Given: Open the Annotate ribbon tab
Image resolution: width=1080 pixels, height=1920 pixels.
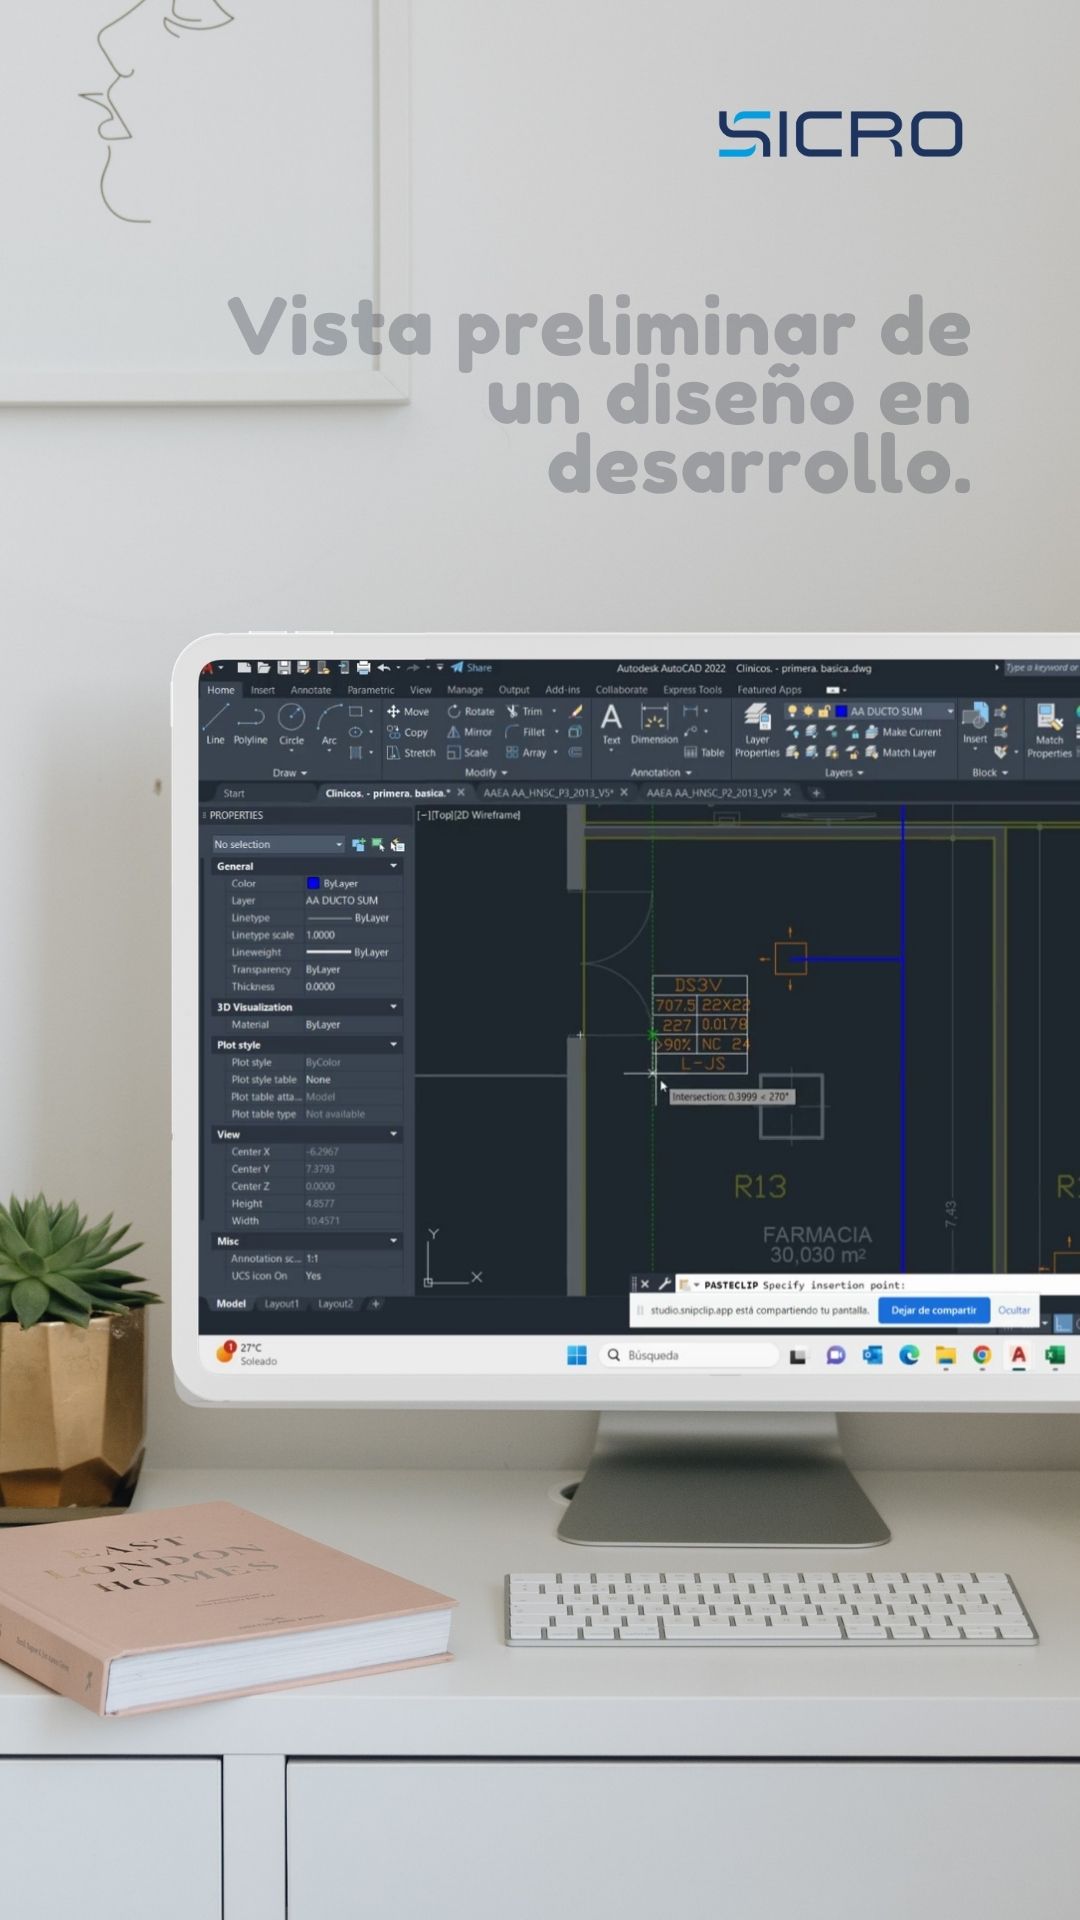Looking at the screenshot, I should point(310,690).
